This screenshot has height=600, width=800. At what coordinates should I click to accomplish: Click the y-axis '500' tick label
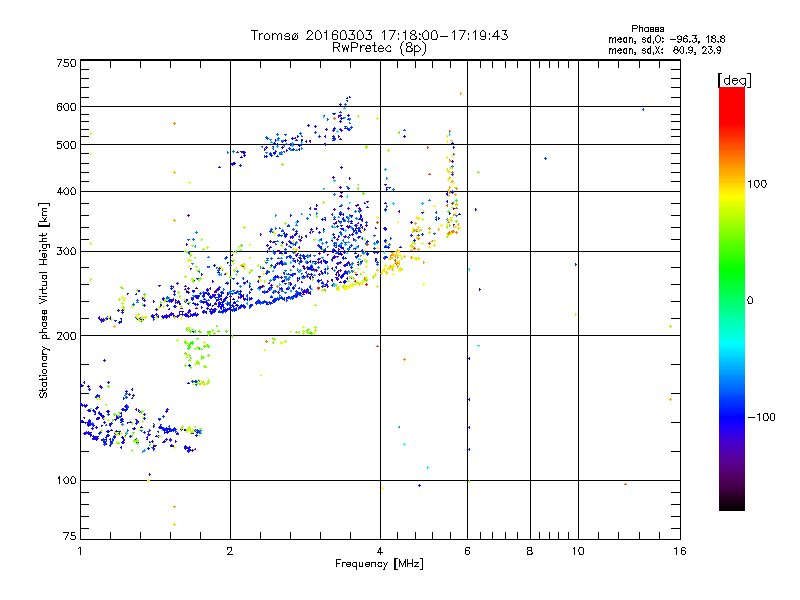(x=66, y=145)
